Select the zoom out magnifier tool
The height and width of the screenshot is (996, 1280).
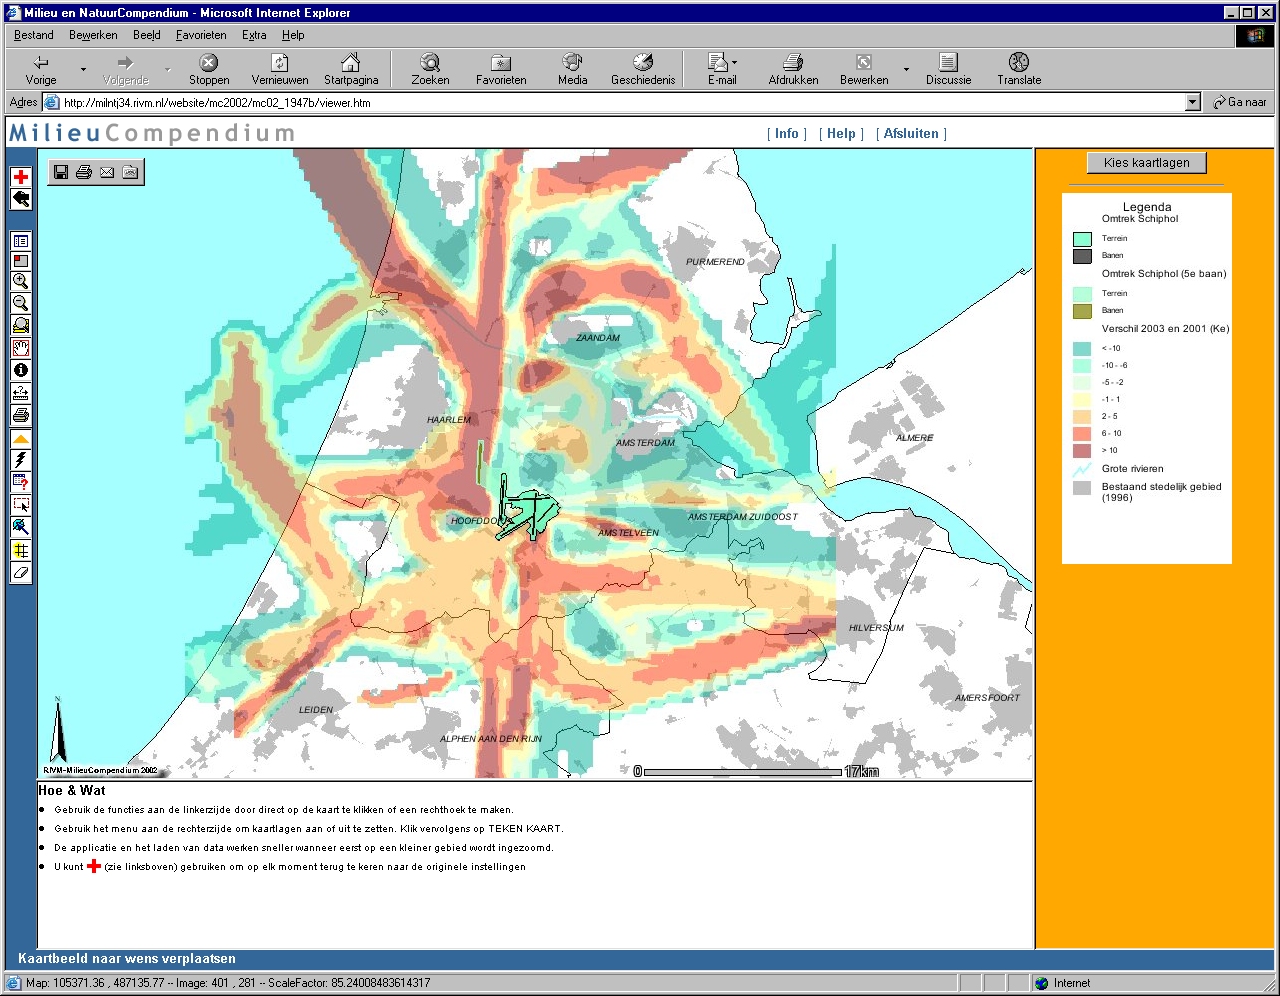point(20,304)
